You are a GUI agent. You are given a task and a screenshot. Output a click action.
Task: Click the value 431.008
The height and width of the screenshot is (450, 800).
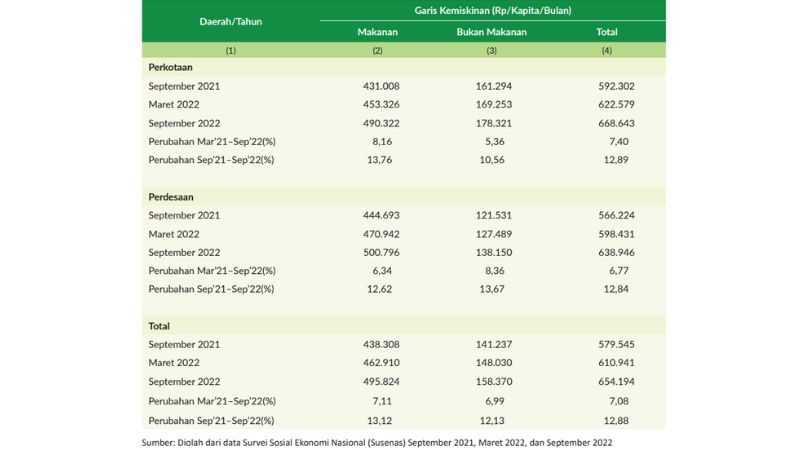pos(381,86)
